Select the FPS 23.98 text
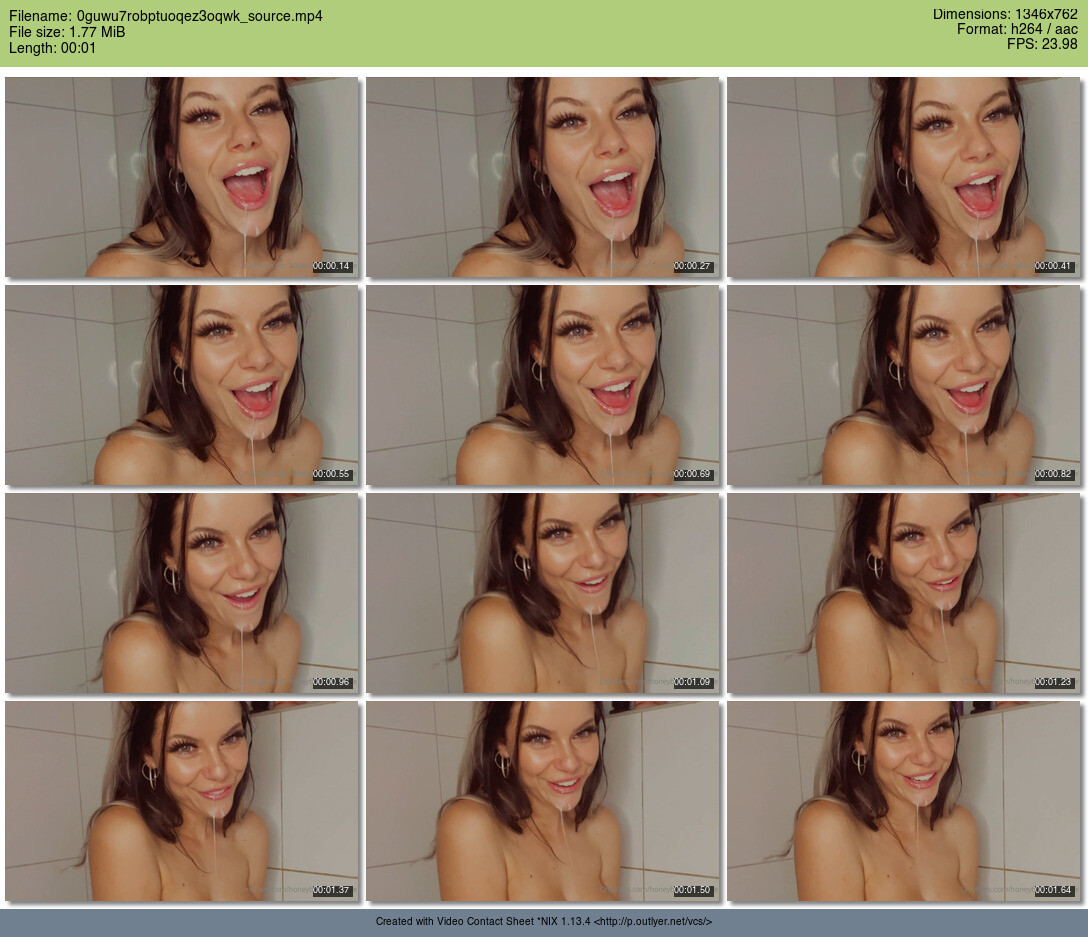This screenshot has width=1088, height=937. click(1042, 44)
